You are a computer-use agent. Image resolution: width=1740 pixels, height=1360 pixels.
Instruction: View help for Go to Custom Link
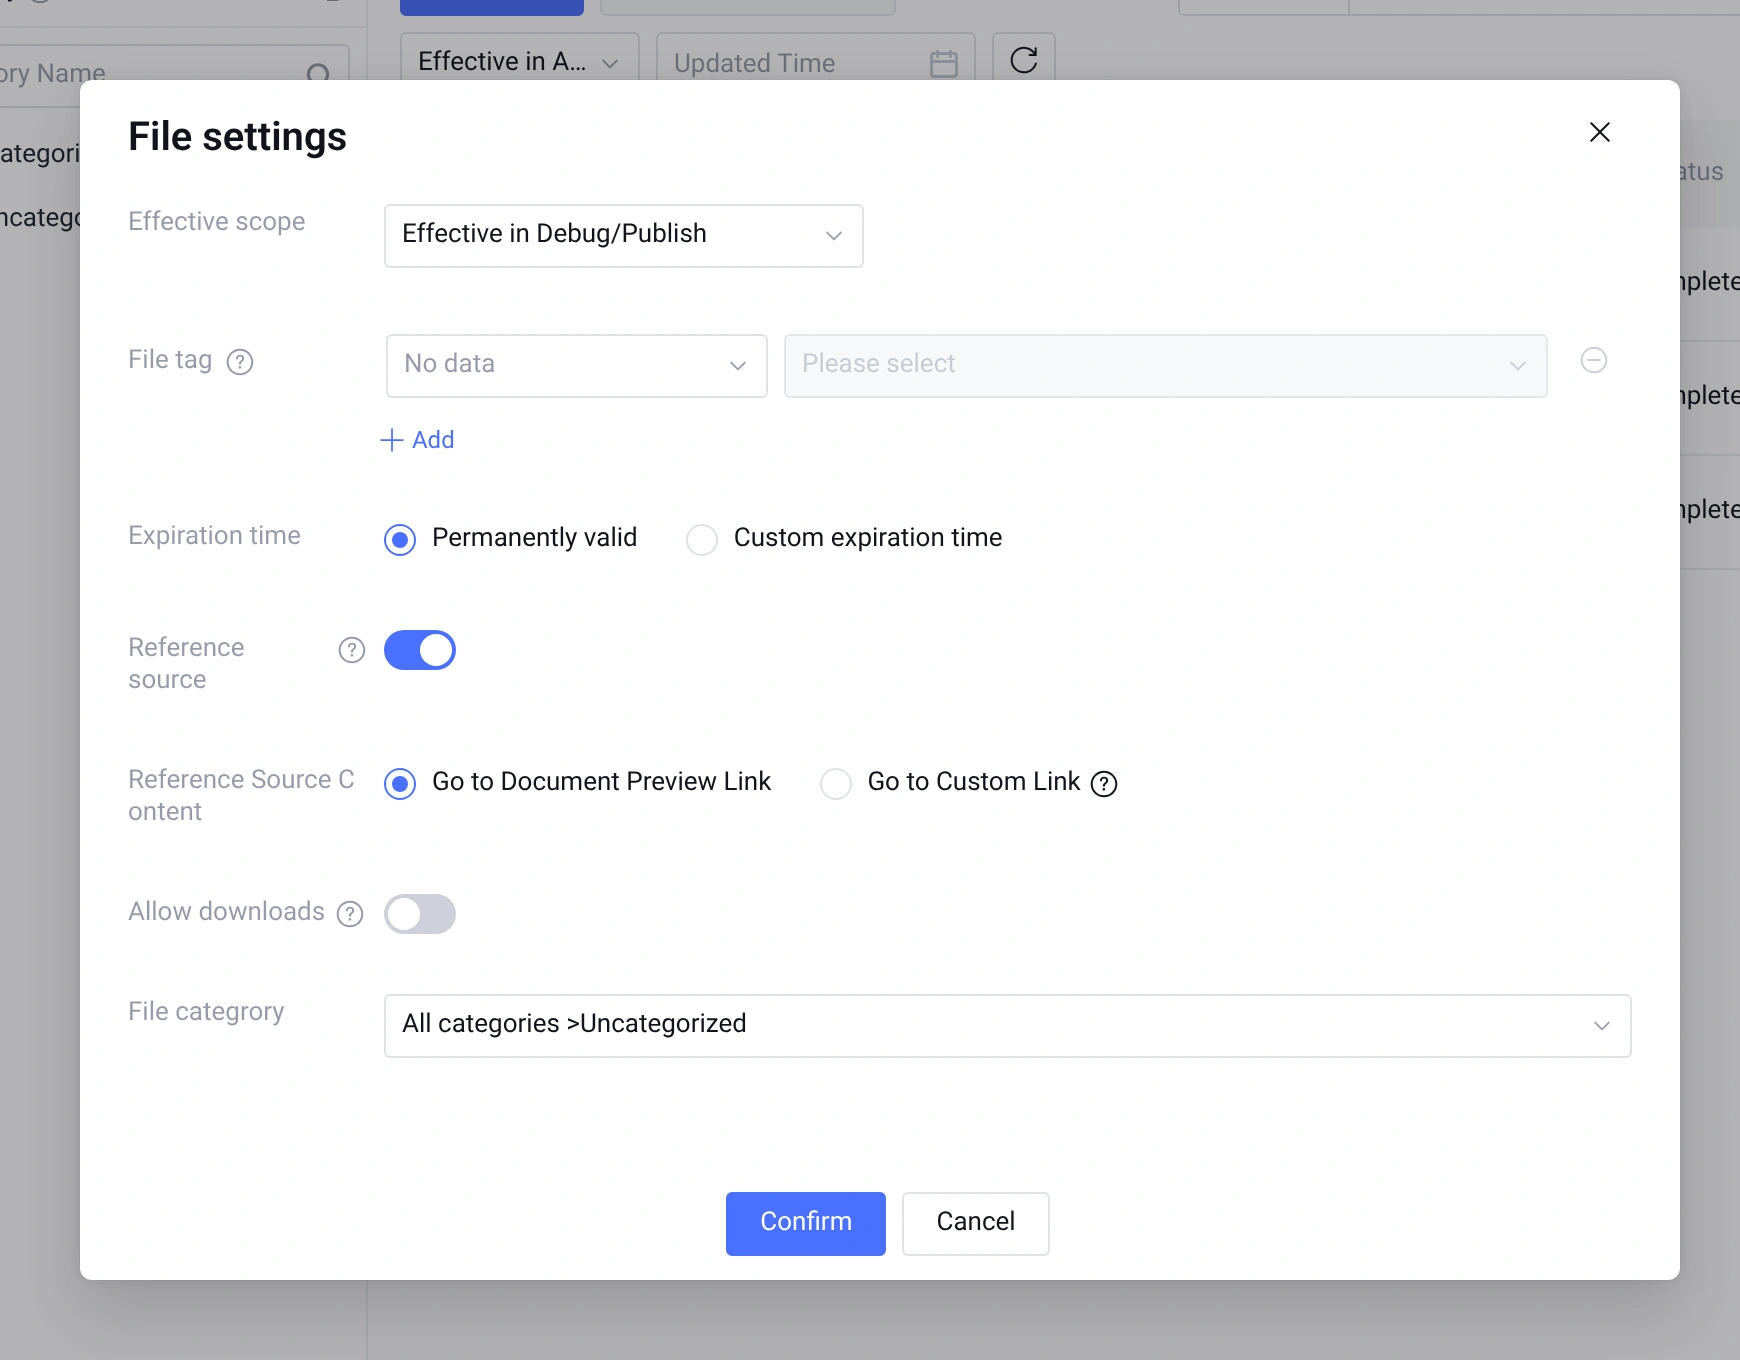pyautogui.click(x=1104, y=783)
